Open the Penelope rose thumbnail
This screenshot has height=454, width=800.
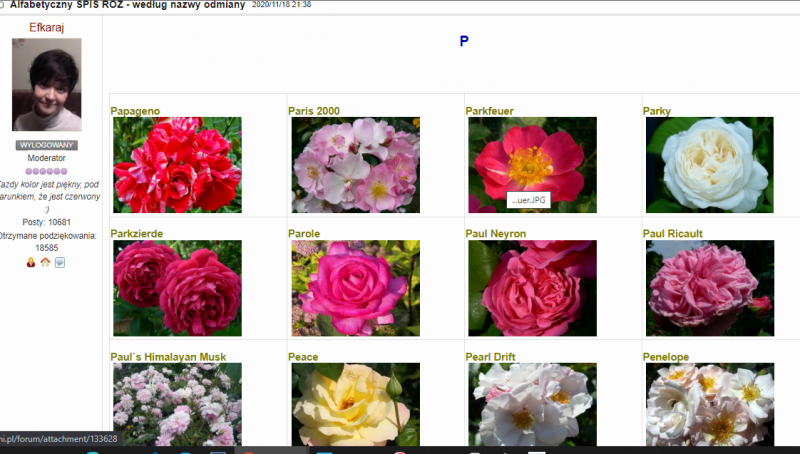coord(709,404)
